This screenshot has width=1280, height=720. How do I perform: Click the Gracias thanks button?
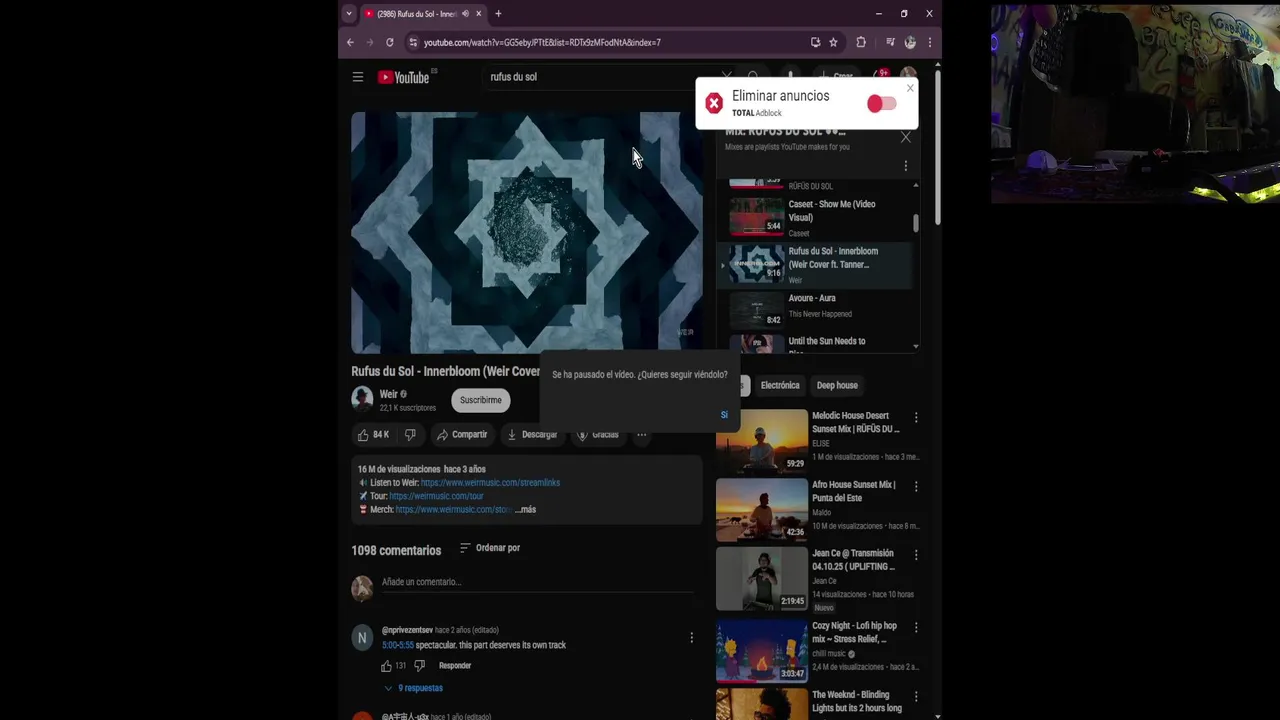click(x=597, y=434)
